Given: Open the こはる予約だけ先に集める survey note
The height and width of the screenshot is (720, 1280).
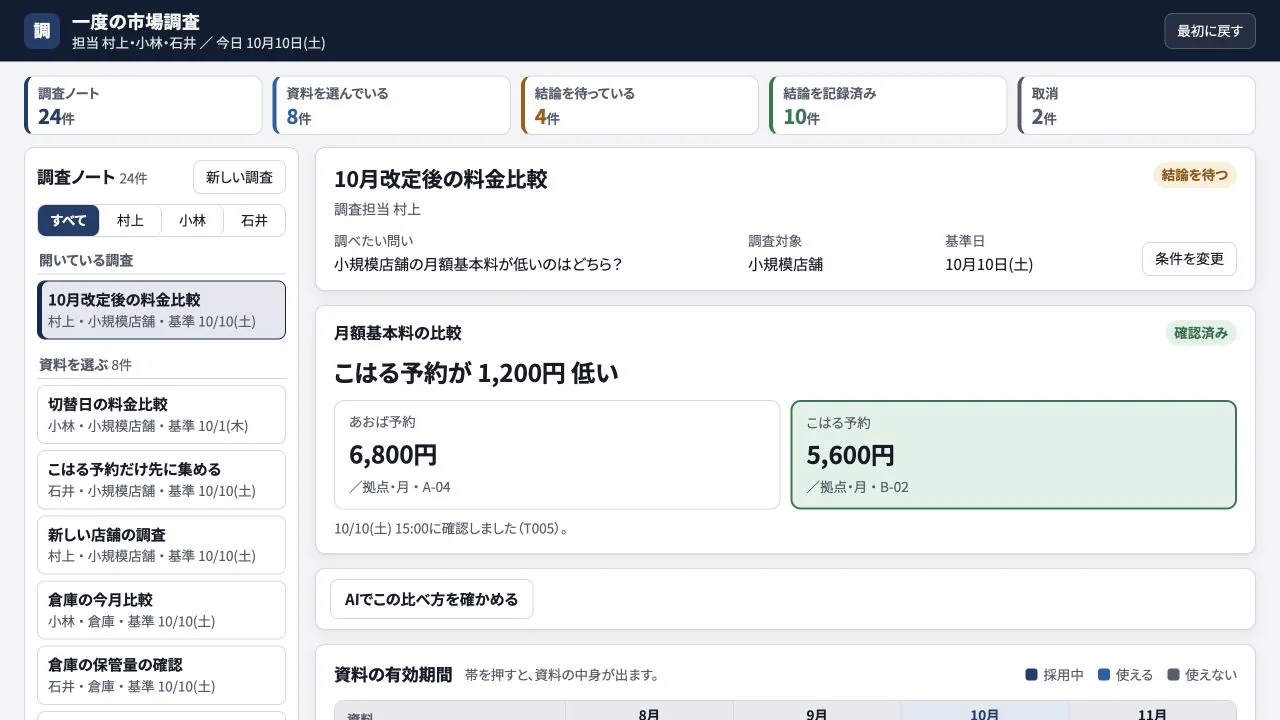Looking at the screenshot, I should coord(161,480).
